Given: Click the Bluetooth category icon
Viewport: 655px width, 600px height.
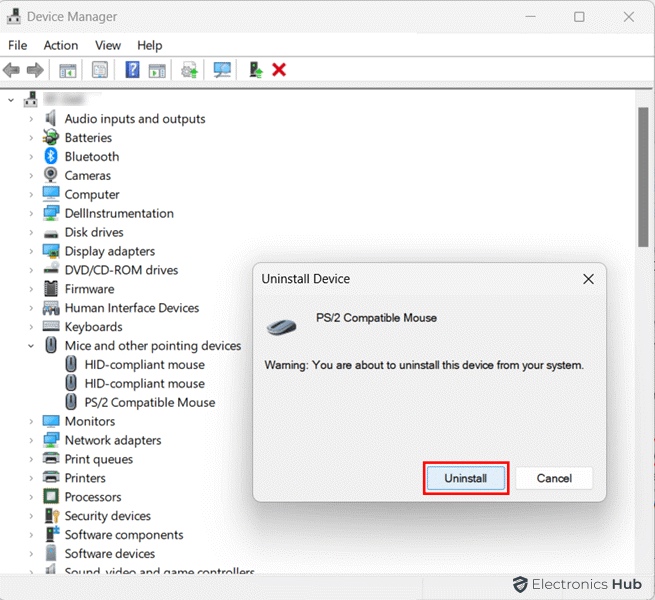Looking at the screenshot, I should pyautogui.click(x=51, y=156).
